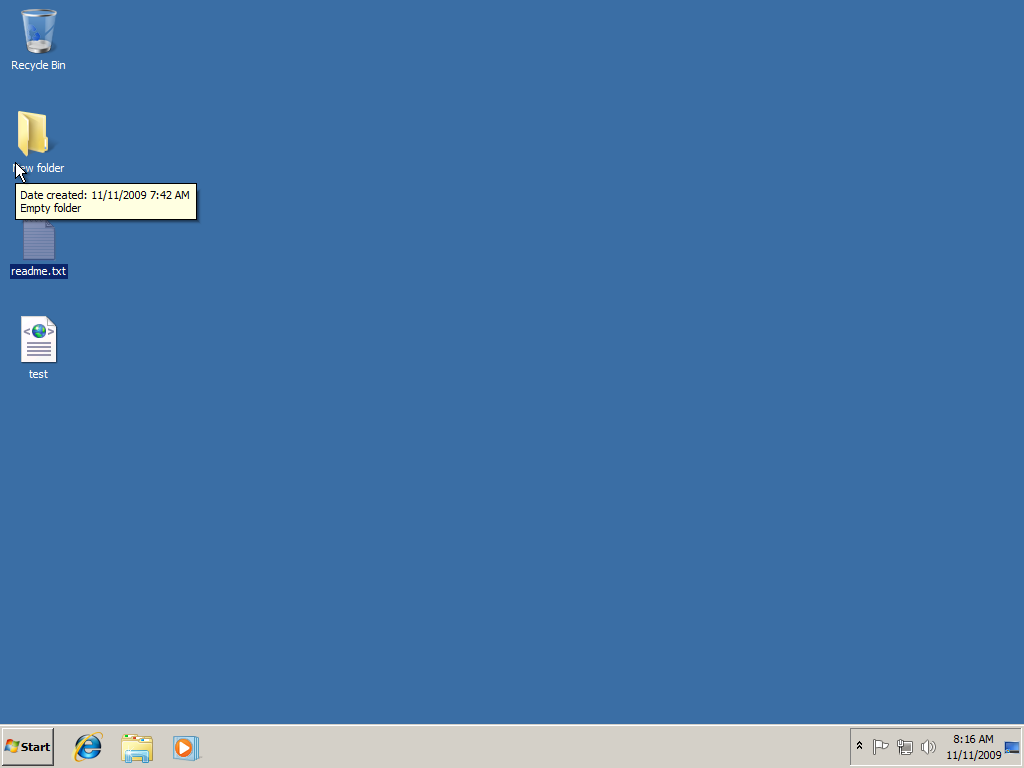Click the clock showing 8:16 AM
This screenshot has height=768, width=1024.
(973, 739)
